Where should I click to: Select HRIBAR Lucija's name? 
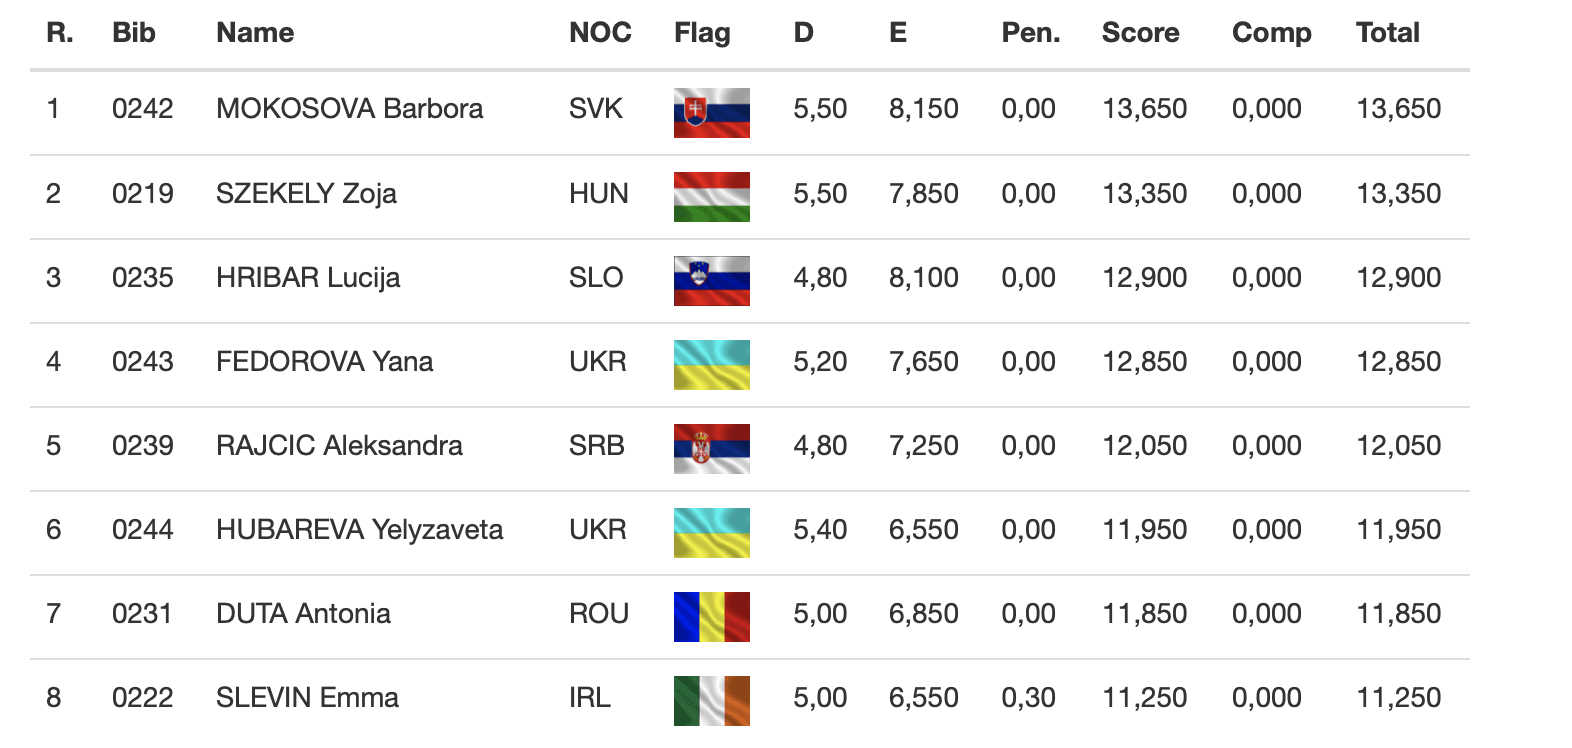(x=308, y=277)
